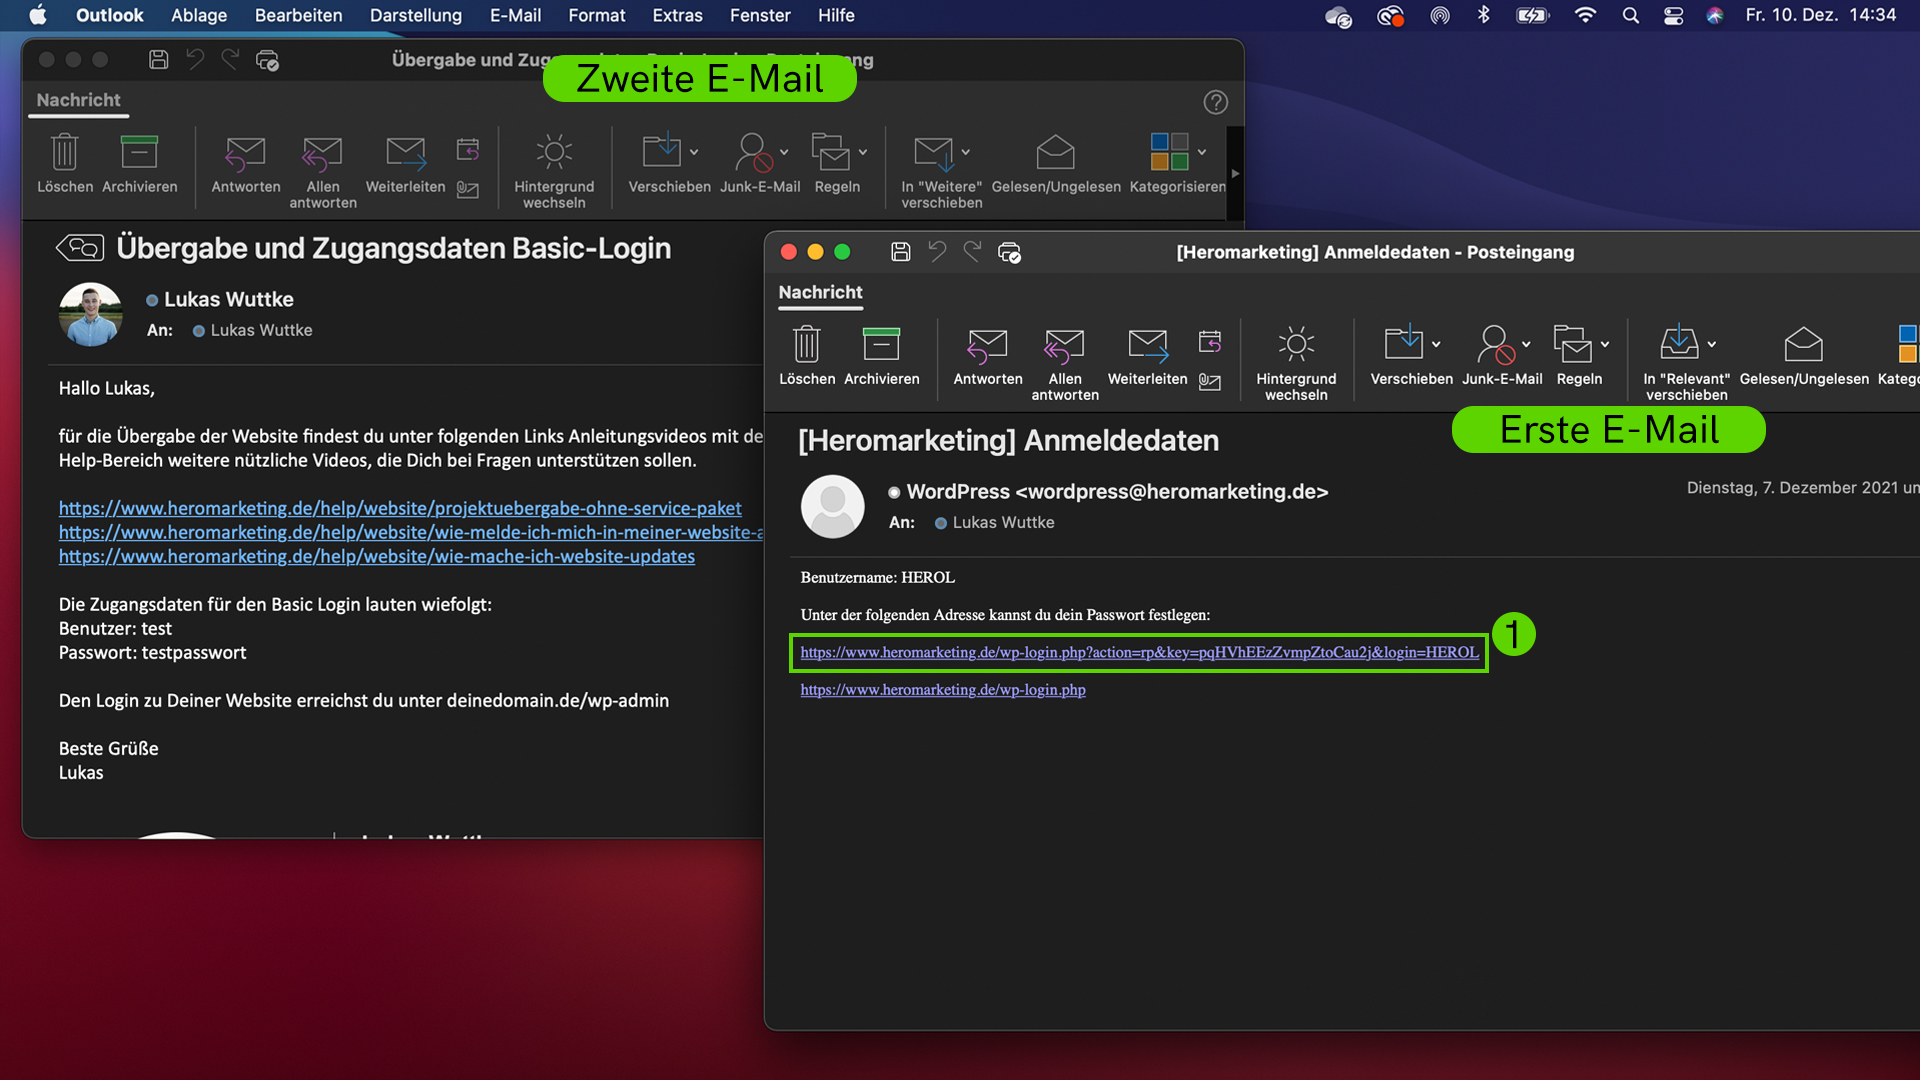Open the Apple menu

[x=38, y=15]
